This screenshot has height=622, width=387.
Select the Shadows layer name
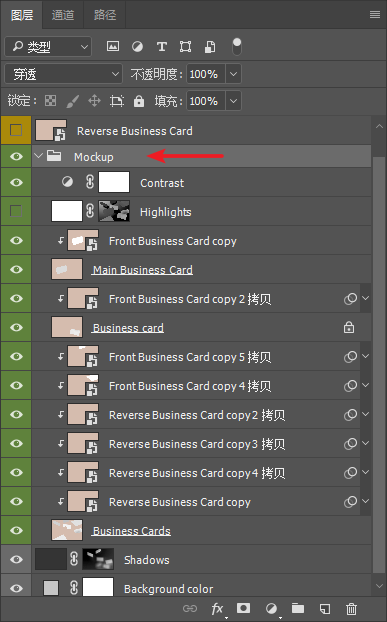pyautogui.click(x=147, y=560)
